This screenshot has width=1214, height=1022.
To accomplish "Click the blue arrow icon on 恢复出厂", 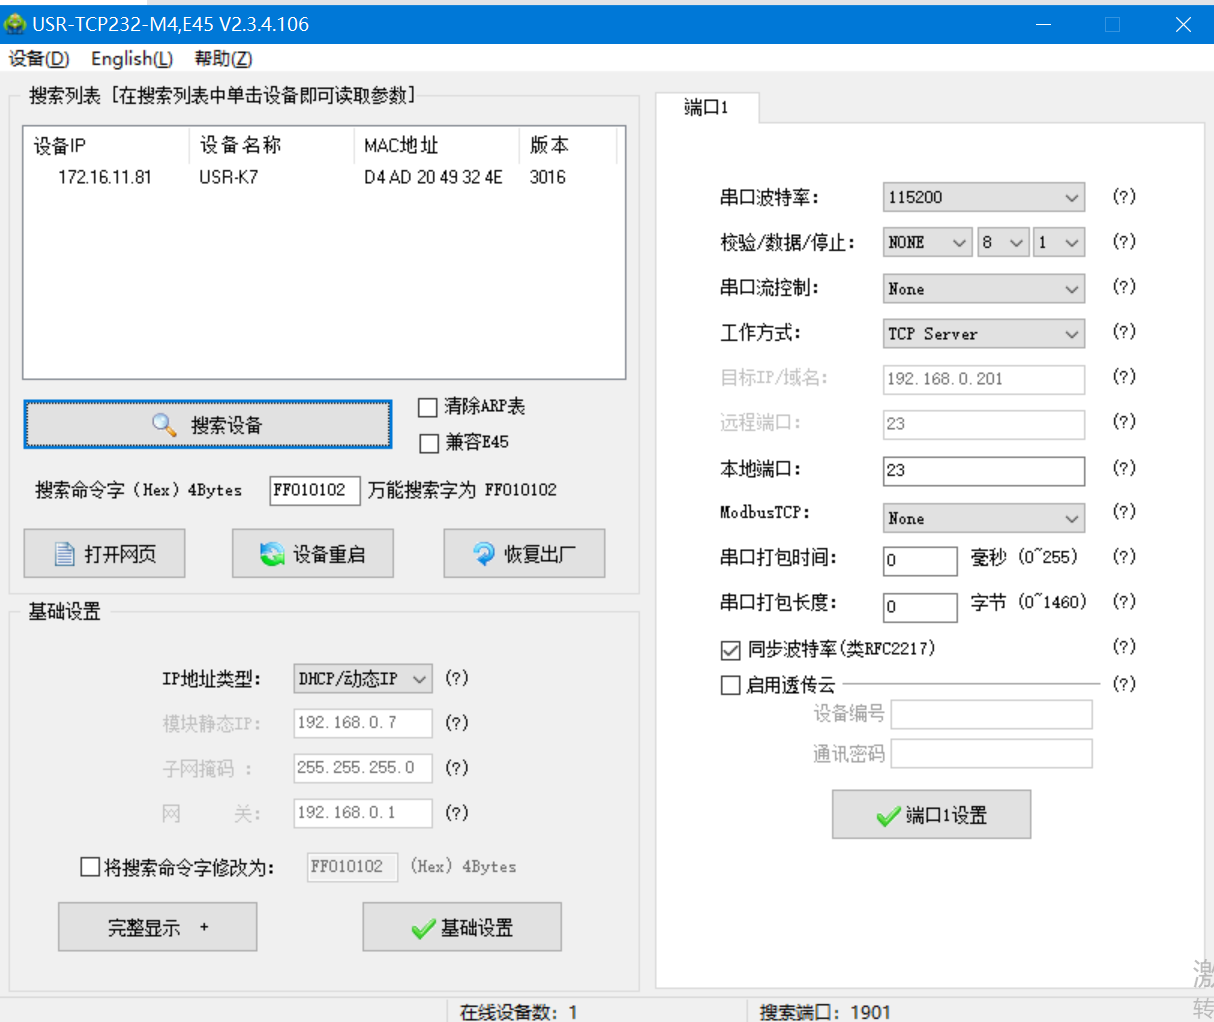I will (x=484, y=554).
